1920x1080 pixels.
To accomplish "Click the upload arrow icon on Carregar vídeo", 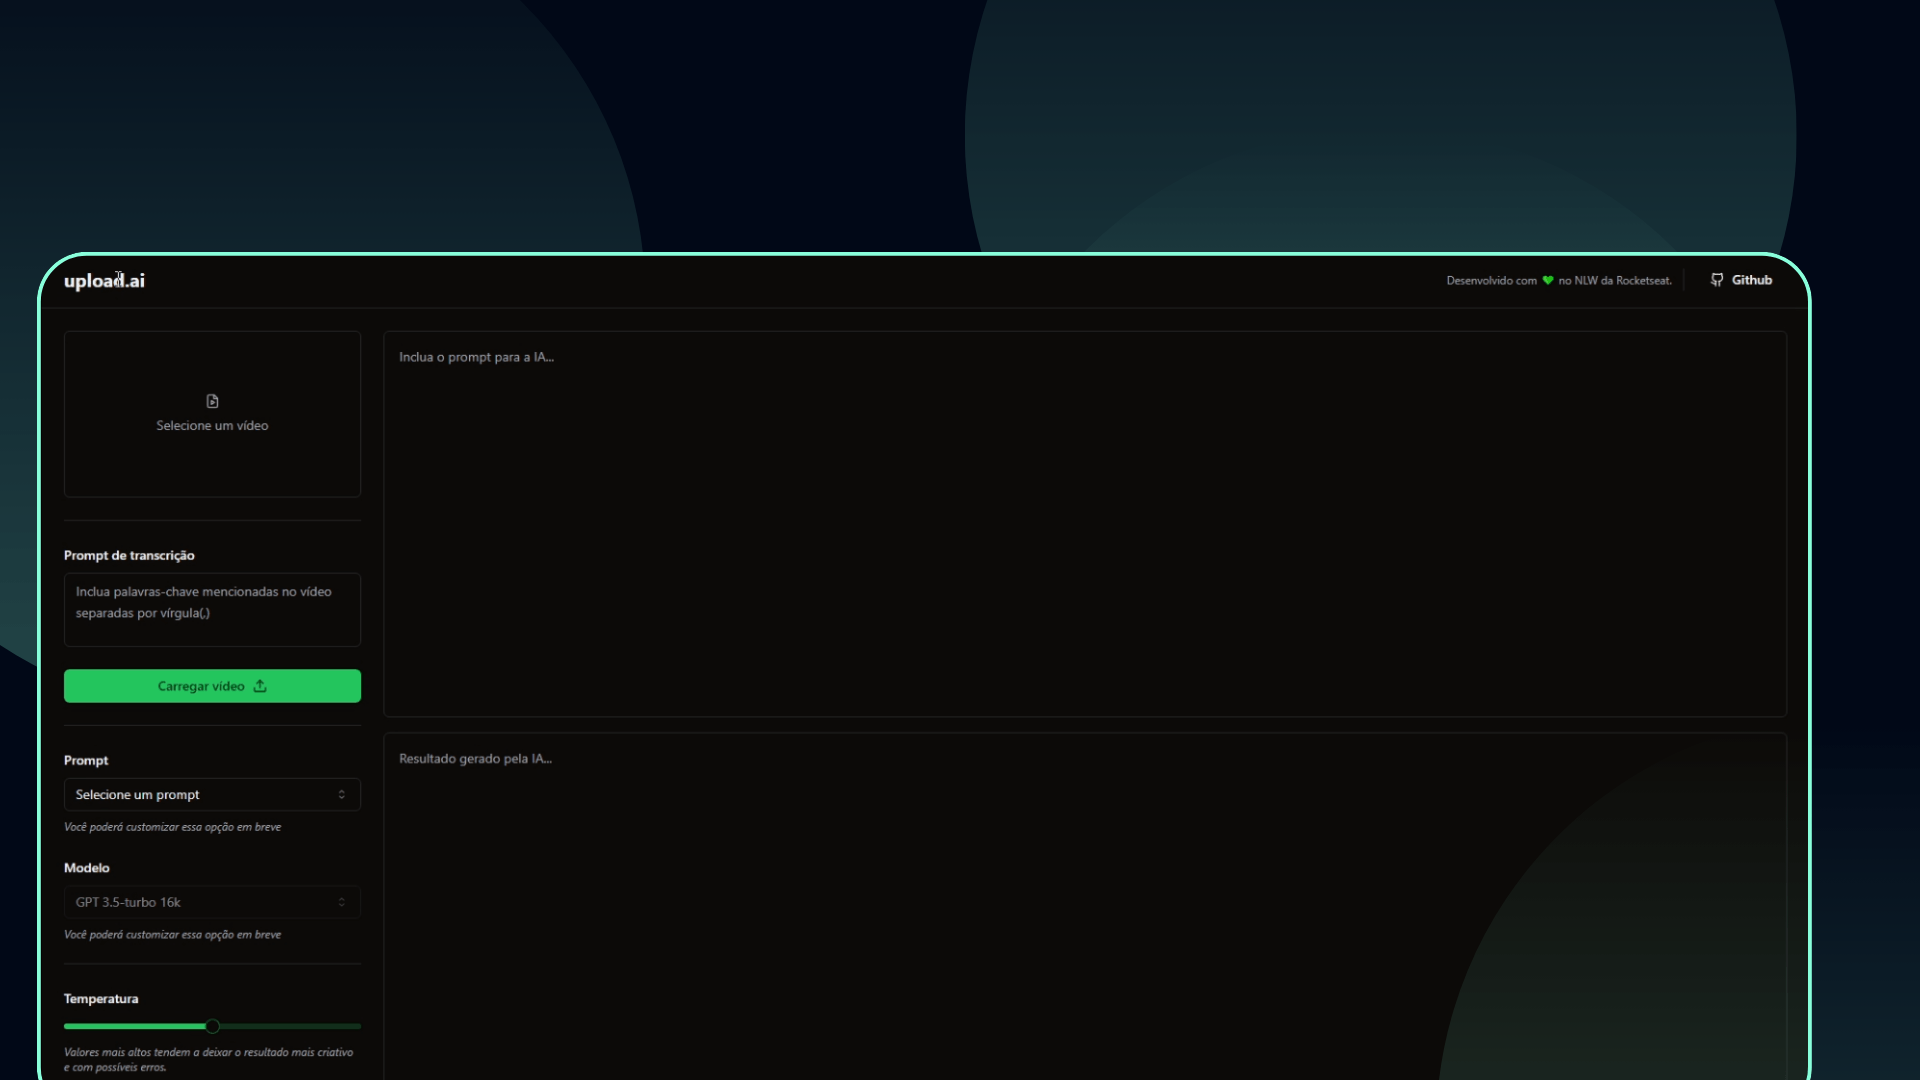I will click(260, 686).
